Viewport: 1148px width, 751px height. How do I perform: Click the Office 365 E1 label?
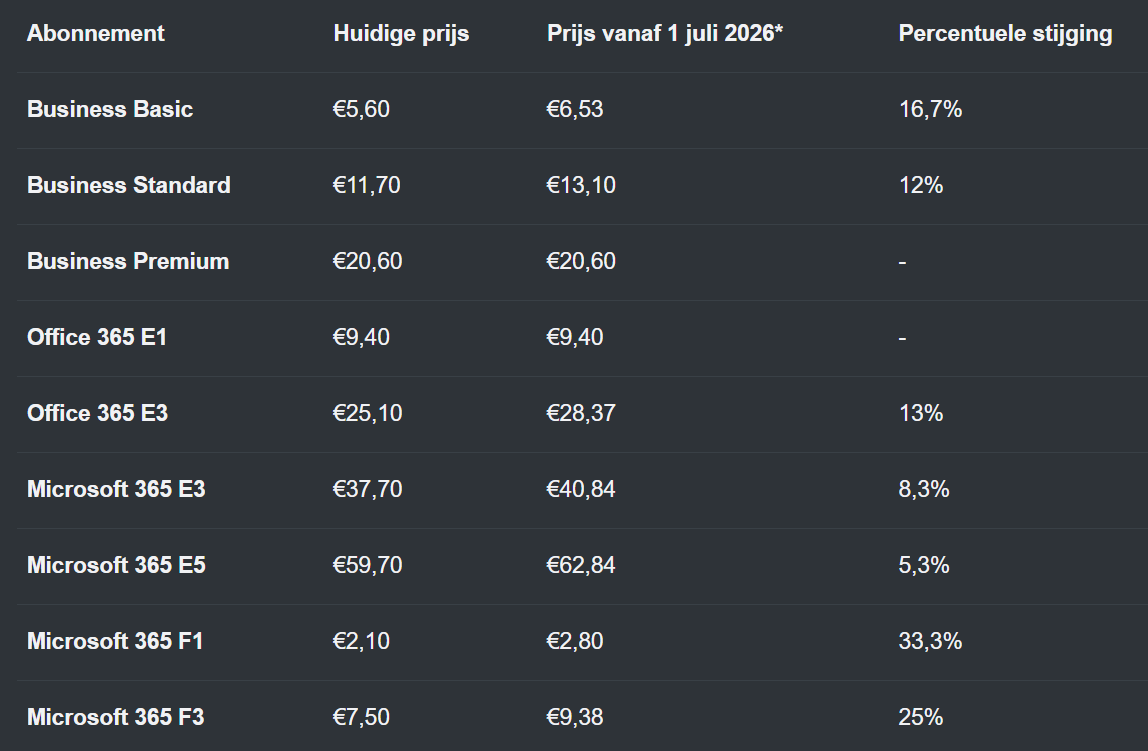(x=97, y=337)
